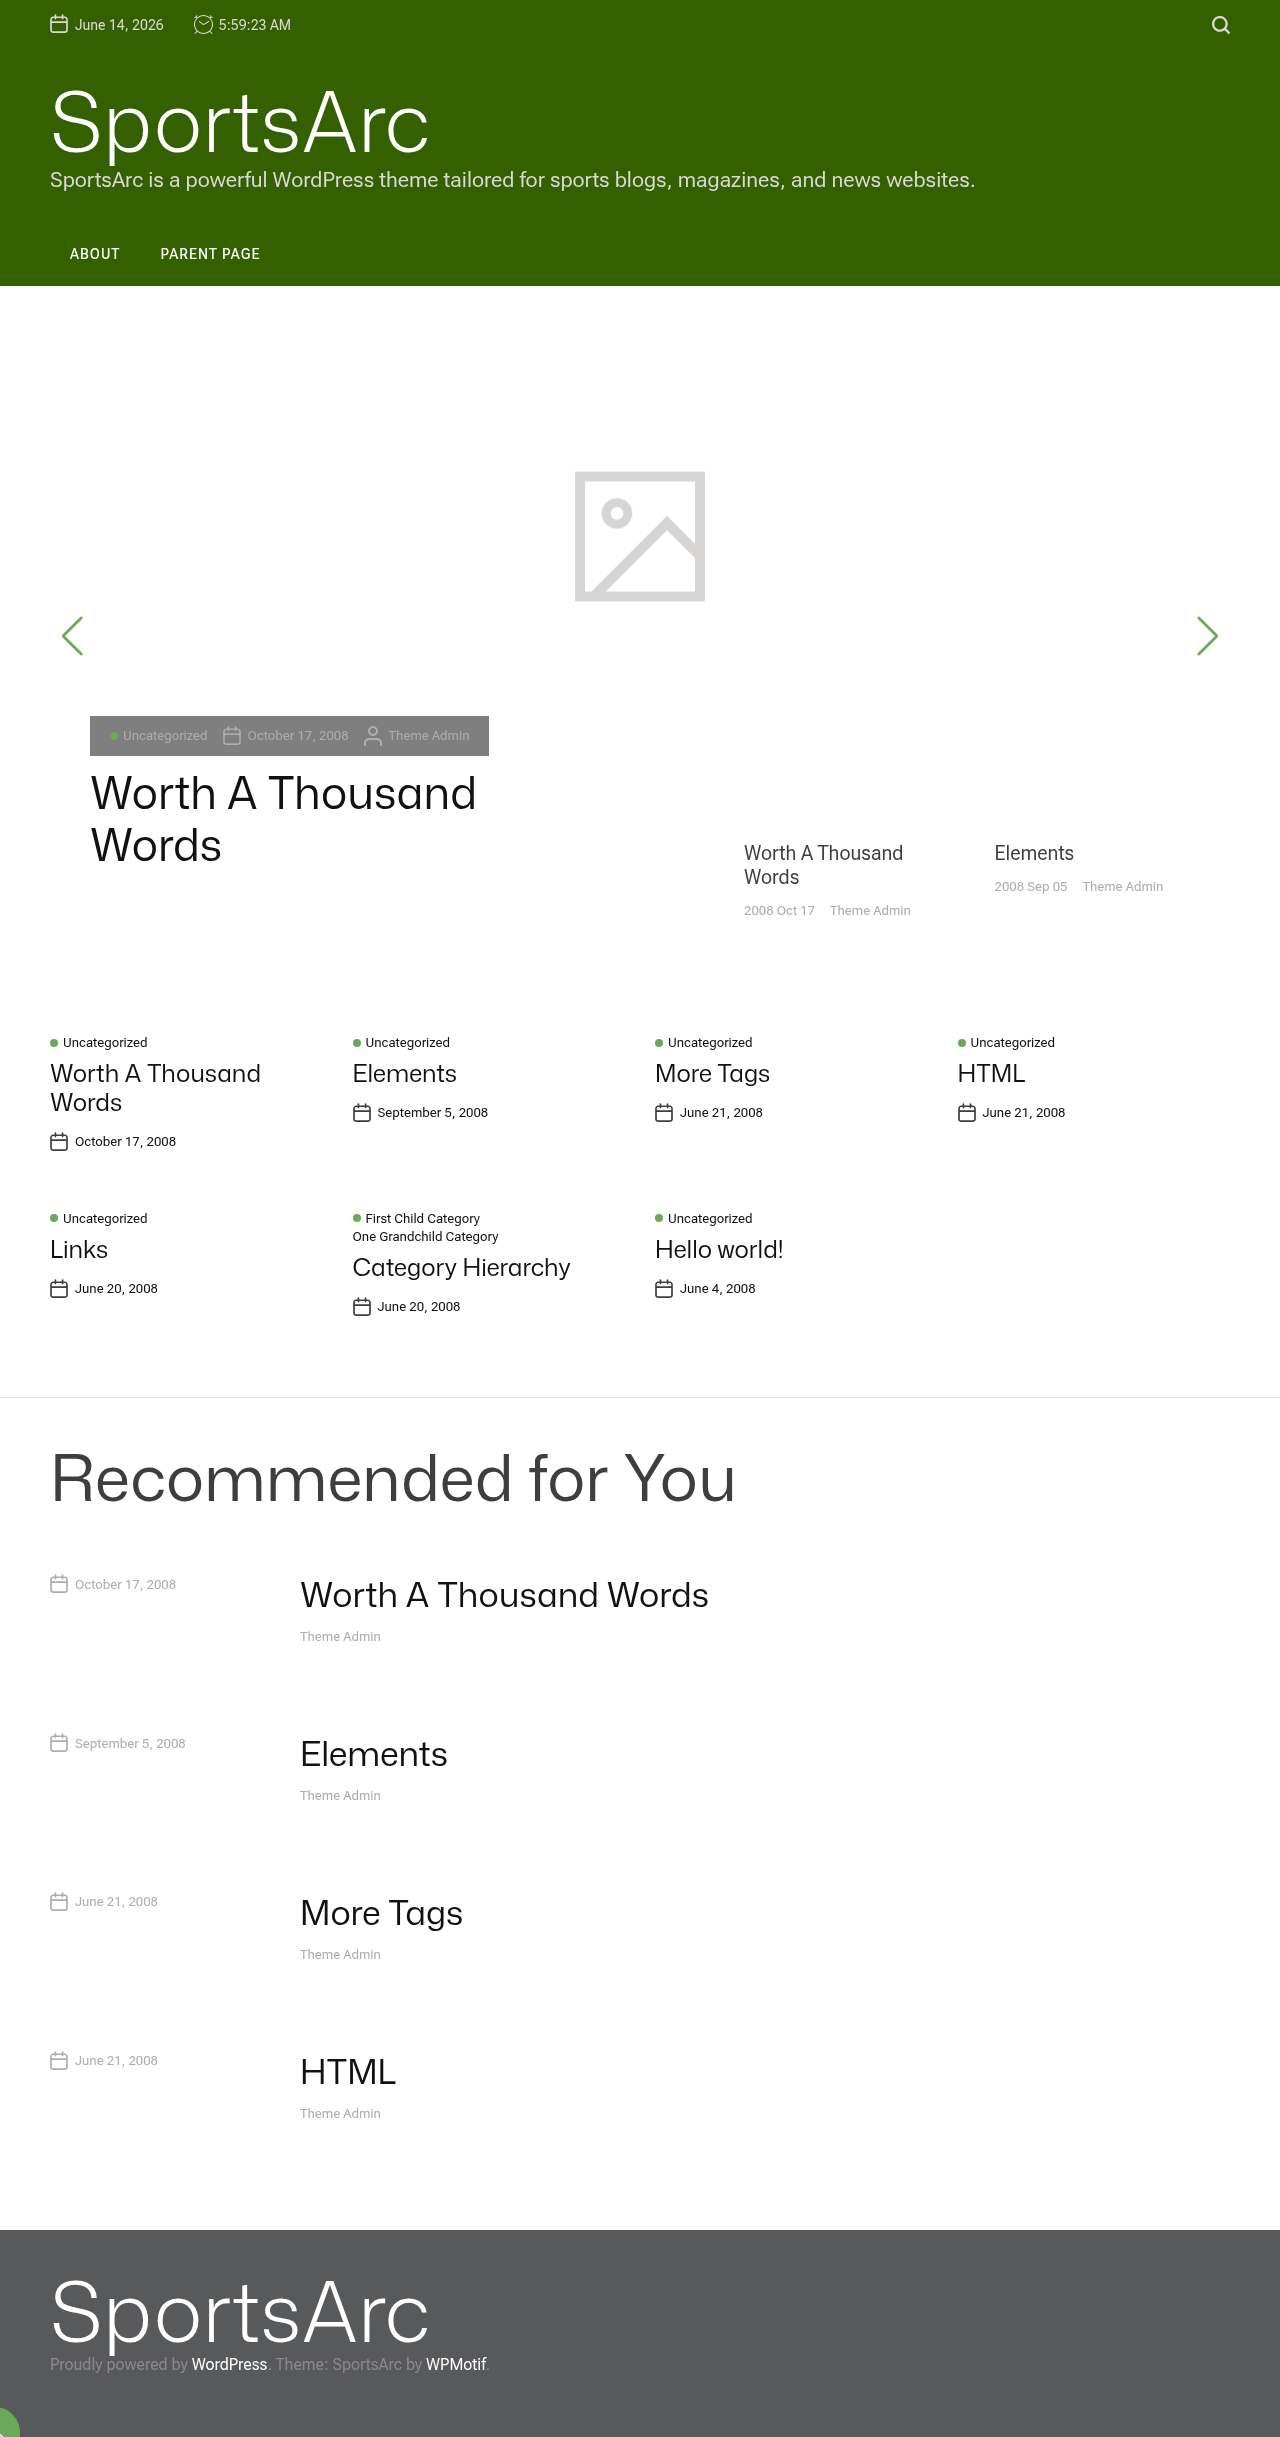Image resolution: width=1280 pixels, height=2437 pixels.
Task: Open Category Hierarchy post
Action: tap(461, 1267)
